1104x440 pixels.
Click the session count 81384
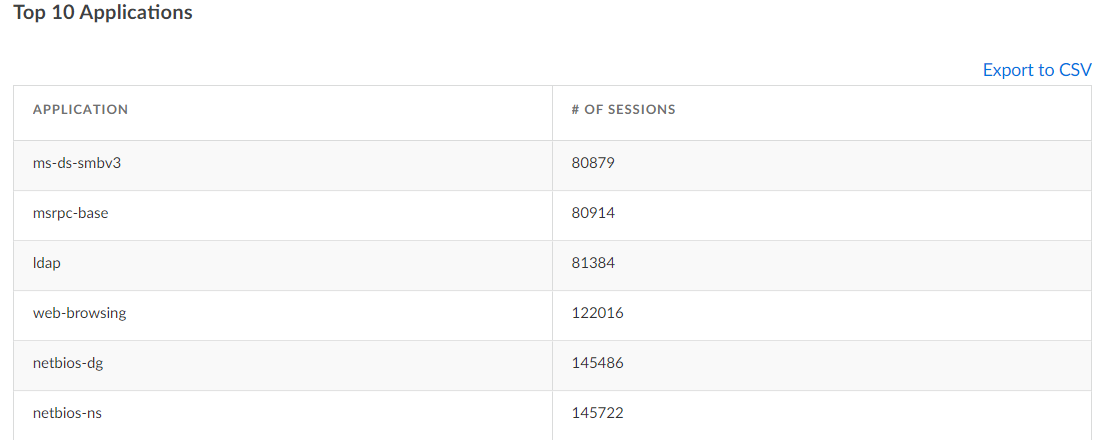[593, 263]
